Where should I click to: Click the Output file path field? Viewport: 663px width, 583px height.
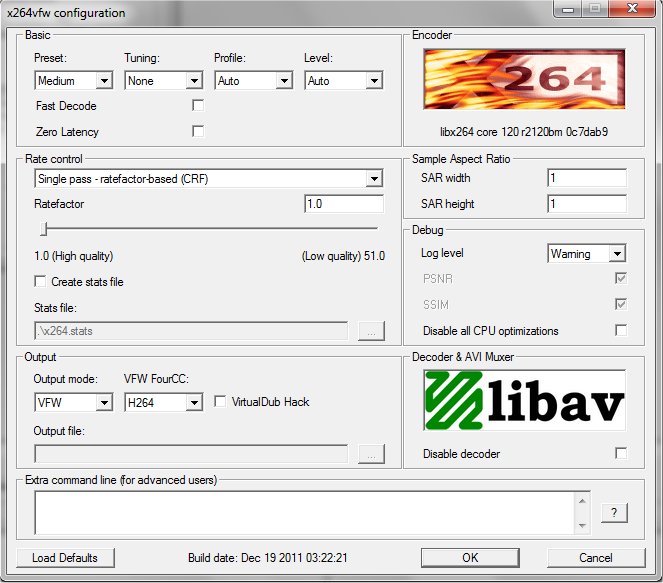pyautogui.click(x=191, y=454)
